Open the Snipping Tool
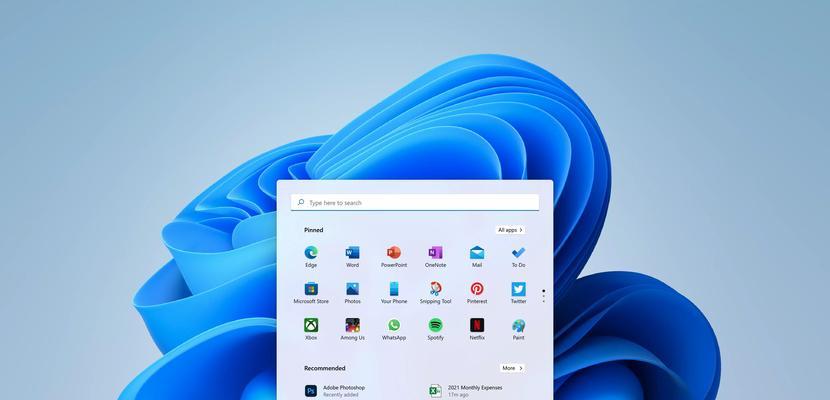 [435, 293]
